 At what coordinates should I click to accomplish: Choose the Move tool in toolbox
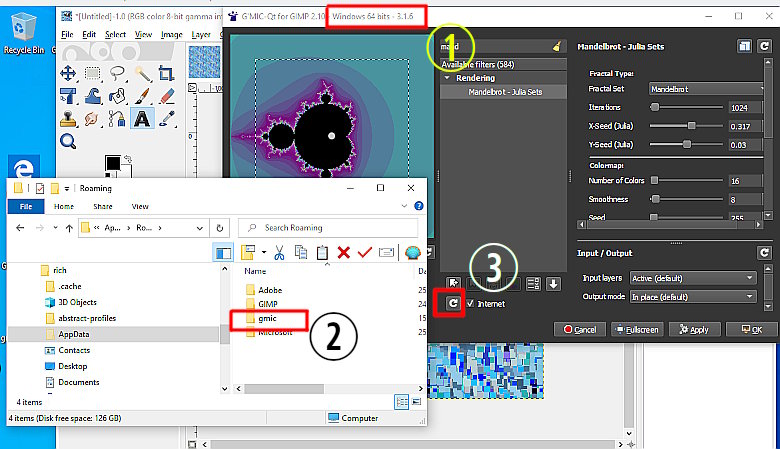[x=68, y=73]
